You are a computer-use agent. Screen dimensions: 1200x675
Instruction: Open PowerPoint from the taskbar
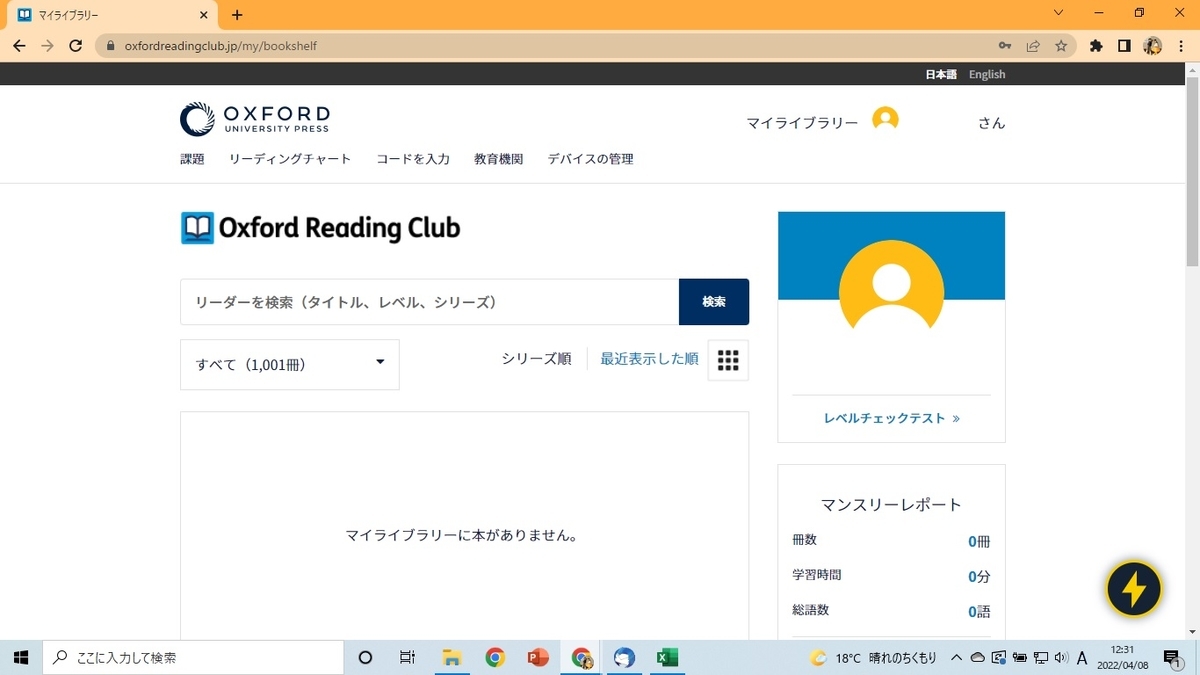(x=538, y=657)
